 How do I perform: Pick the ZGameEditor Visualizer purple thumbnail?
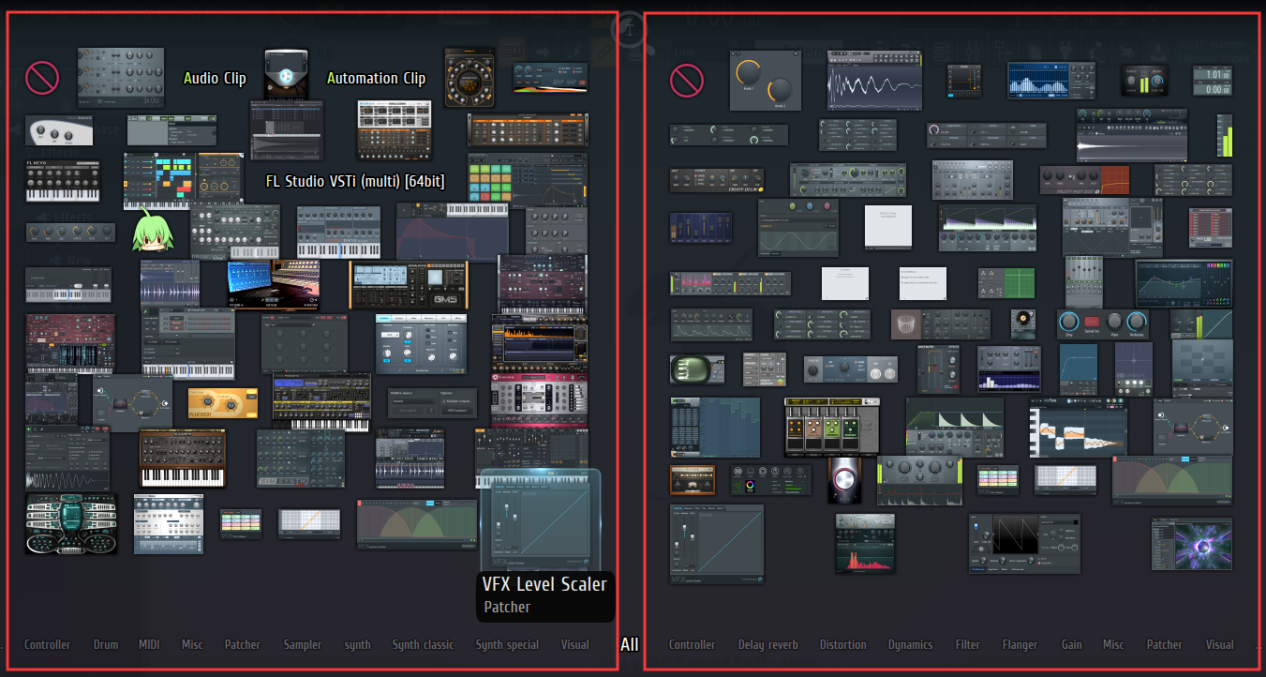(x=1191, y=543)
